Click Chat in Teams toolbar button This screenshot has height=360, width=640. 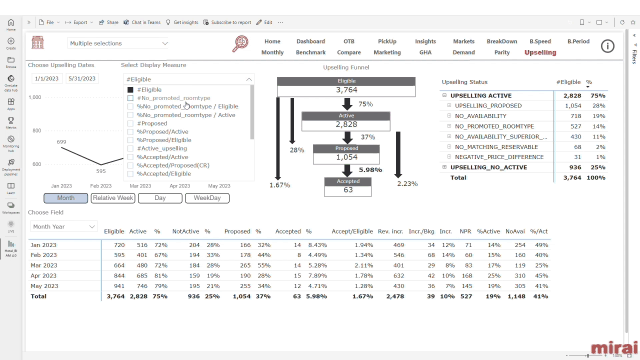[142, 22]
